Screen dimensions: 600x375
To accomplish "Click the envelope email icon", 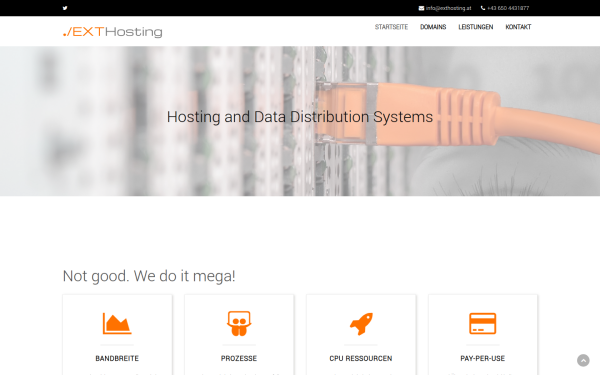I will click(421, 8).
